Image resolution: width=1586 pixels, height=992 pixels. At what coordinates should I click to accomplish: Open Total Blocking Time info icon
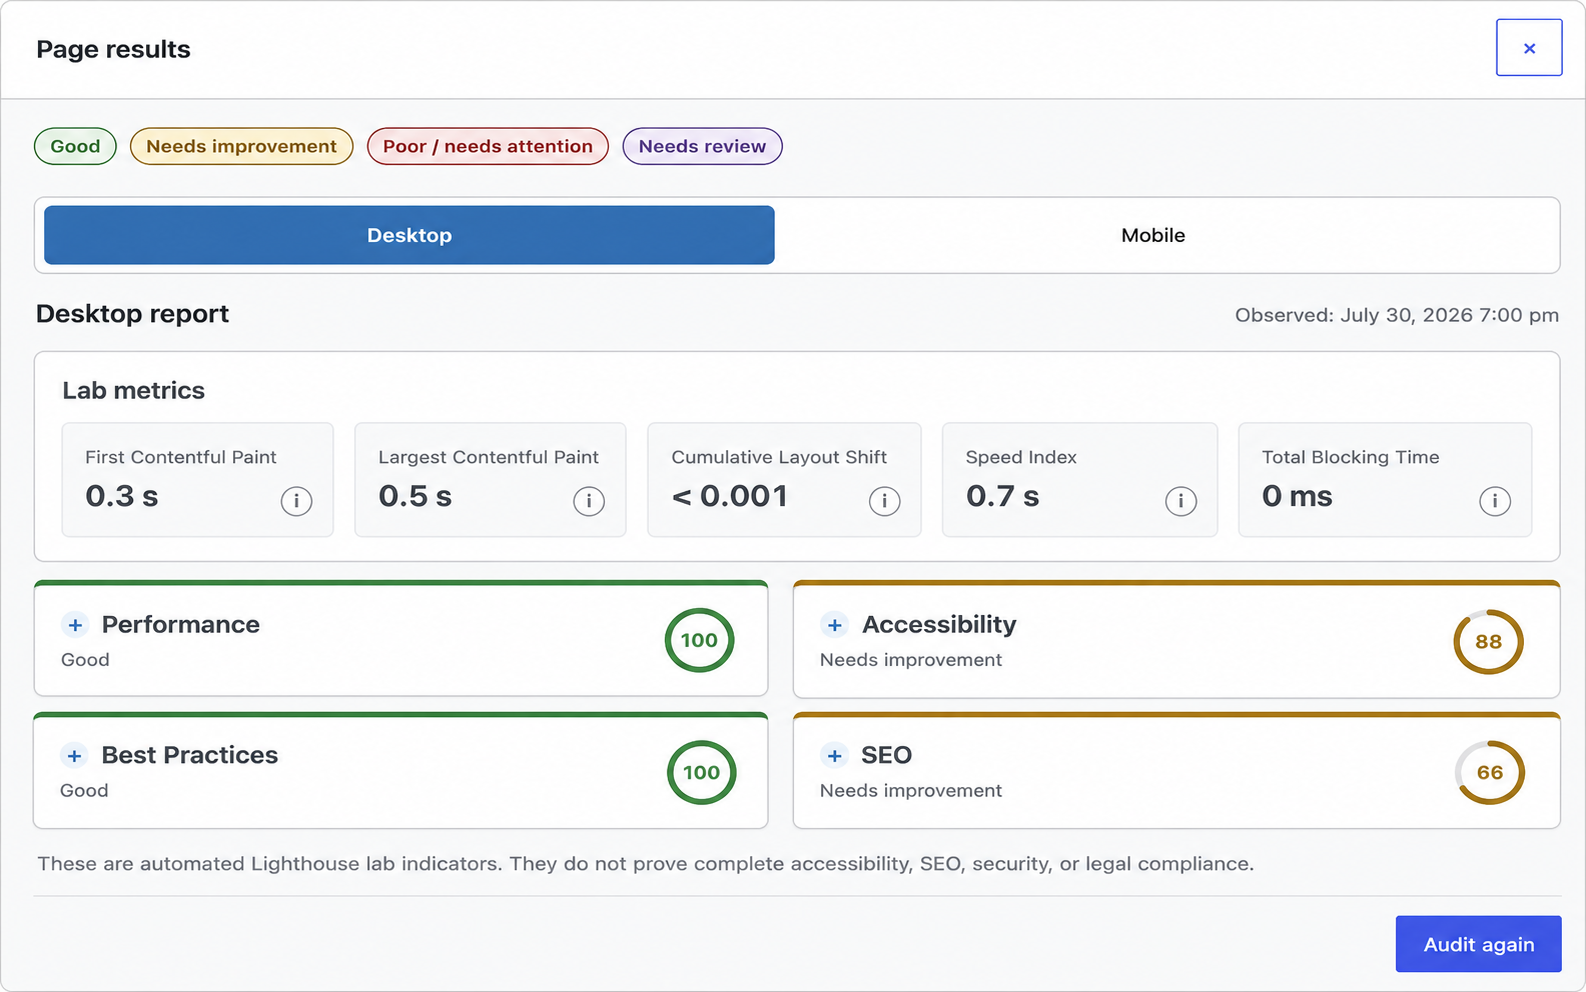1495,501
